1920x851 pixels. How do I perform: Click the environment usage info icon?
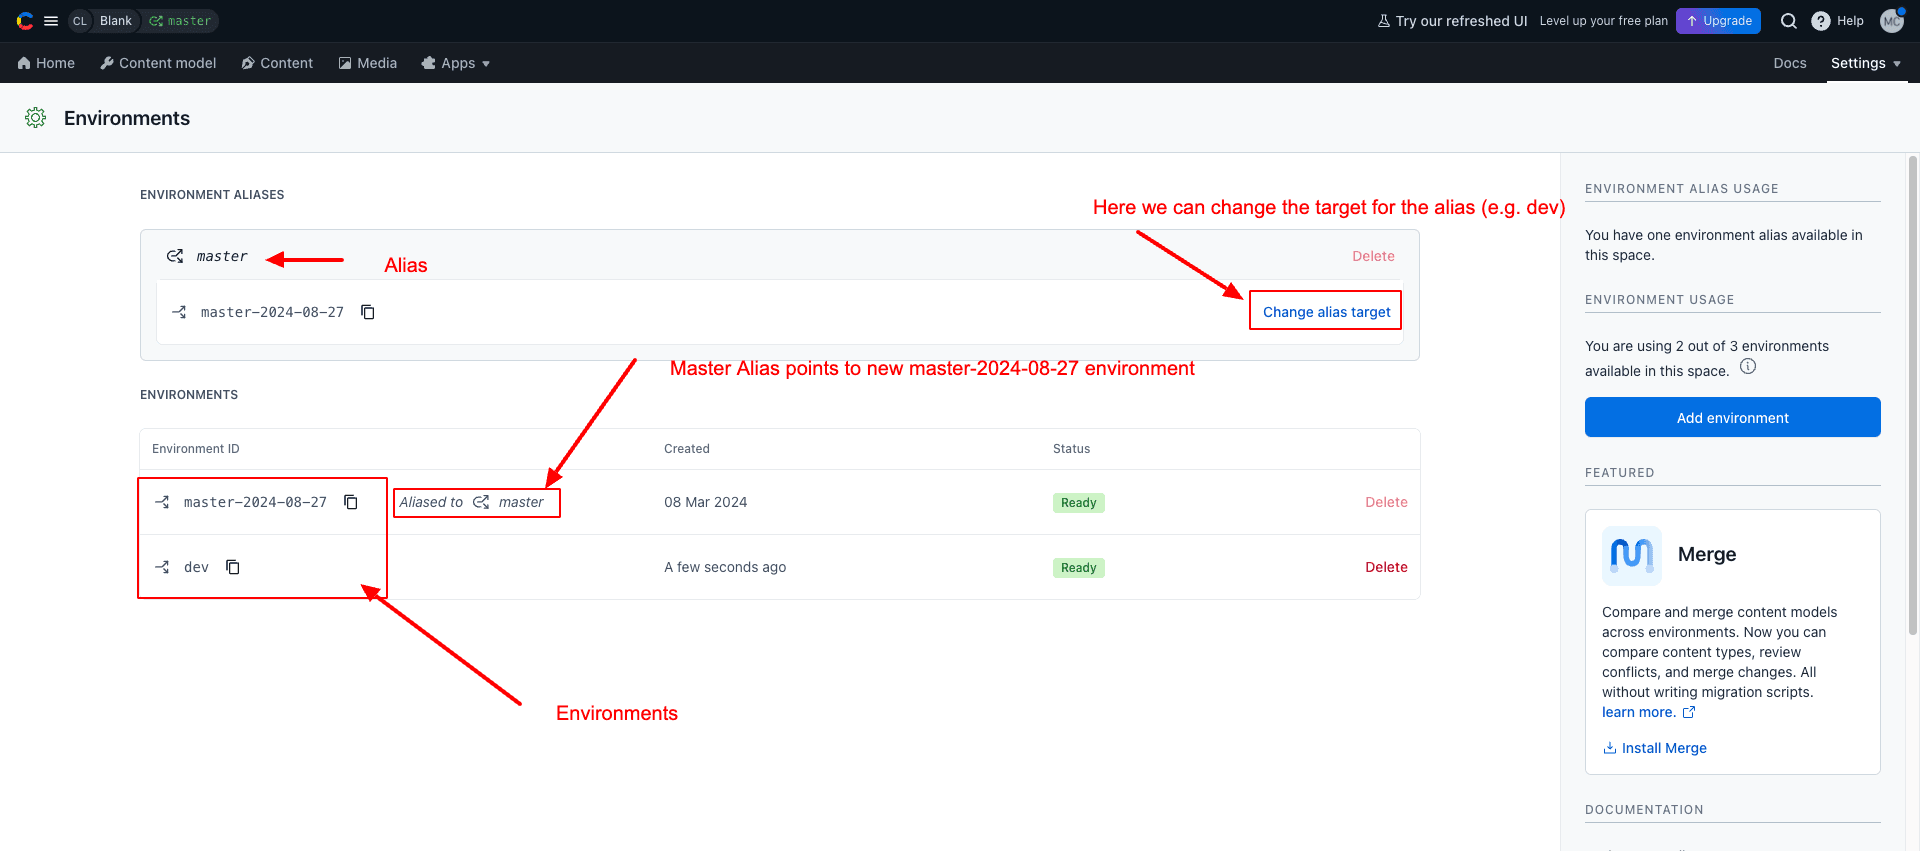[1748, 367]
